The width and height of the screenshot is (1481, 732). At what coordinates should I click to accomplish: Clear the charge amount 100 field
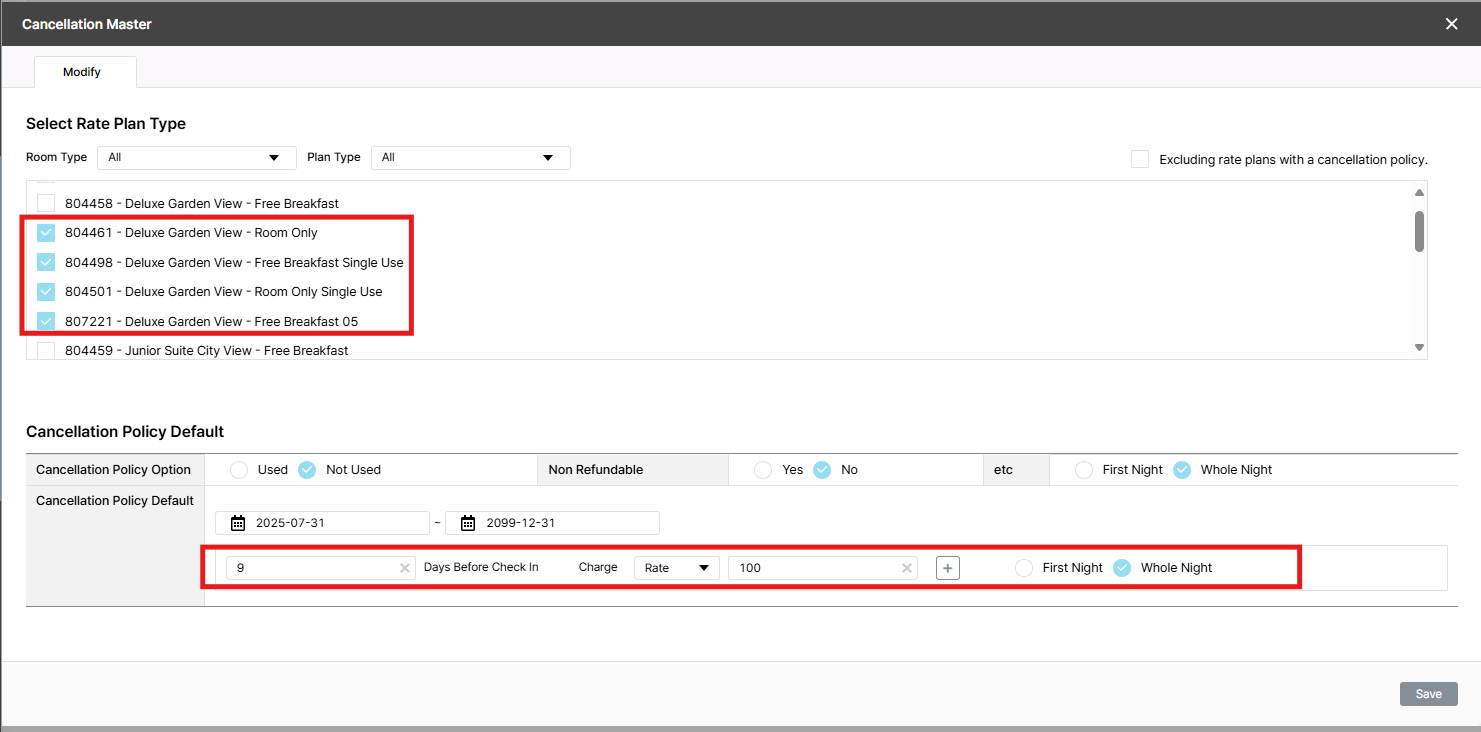[x=907, y=568]
